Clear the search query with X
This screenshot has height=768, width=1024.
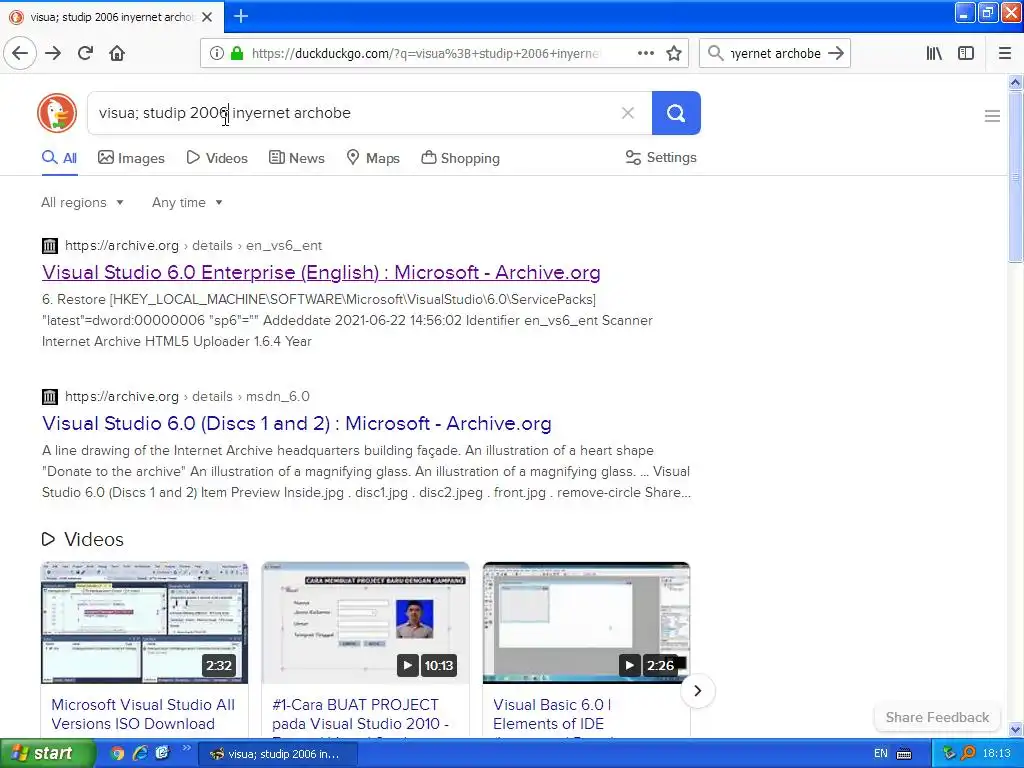(628, 113)
